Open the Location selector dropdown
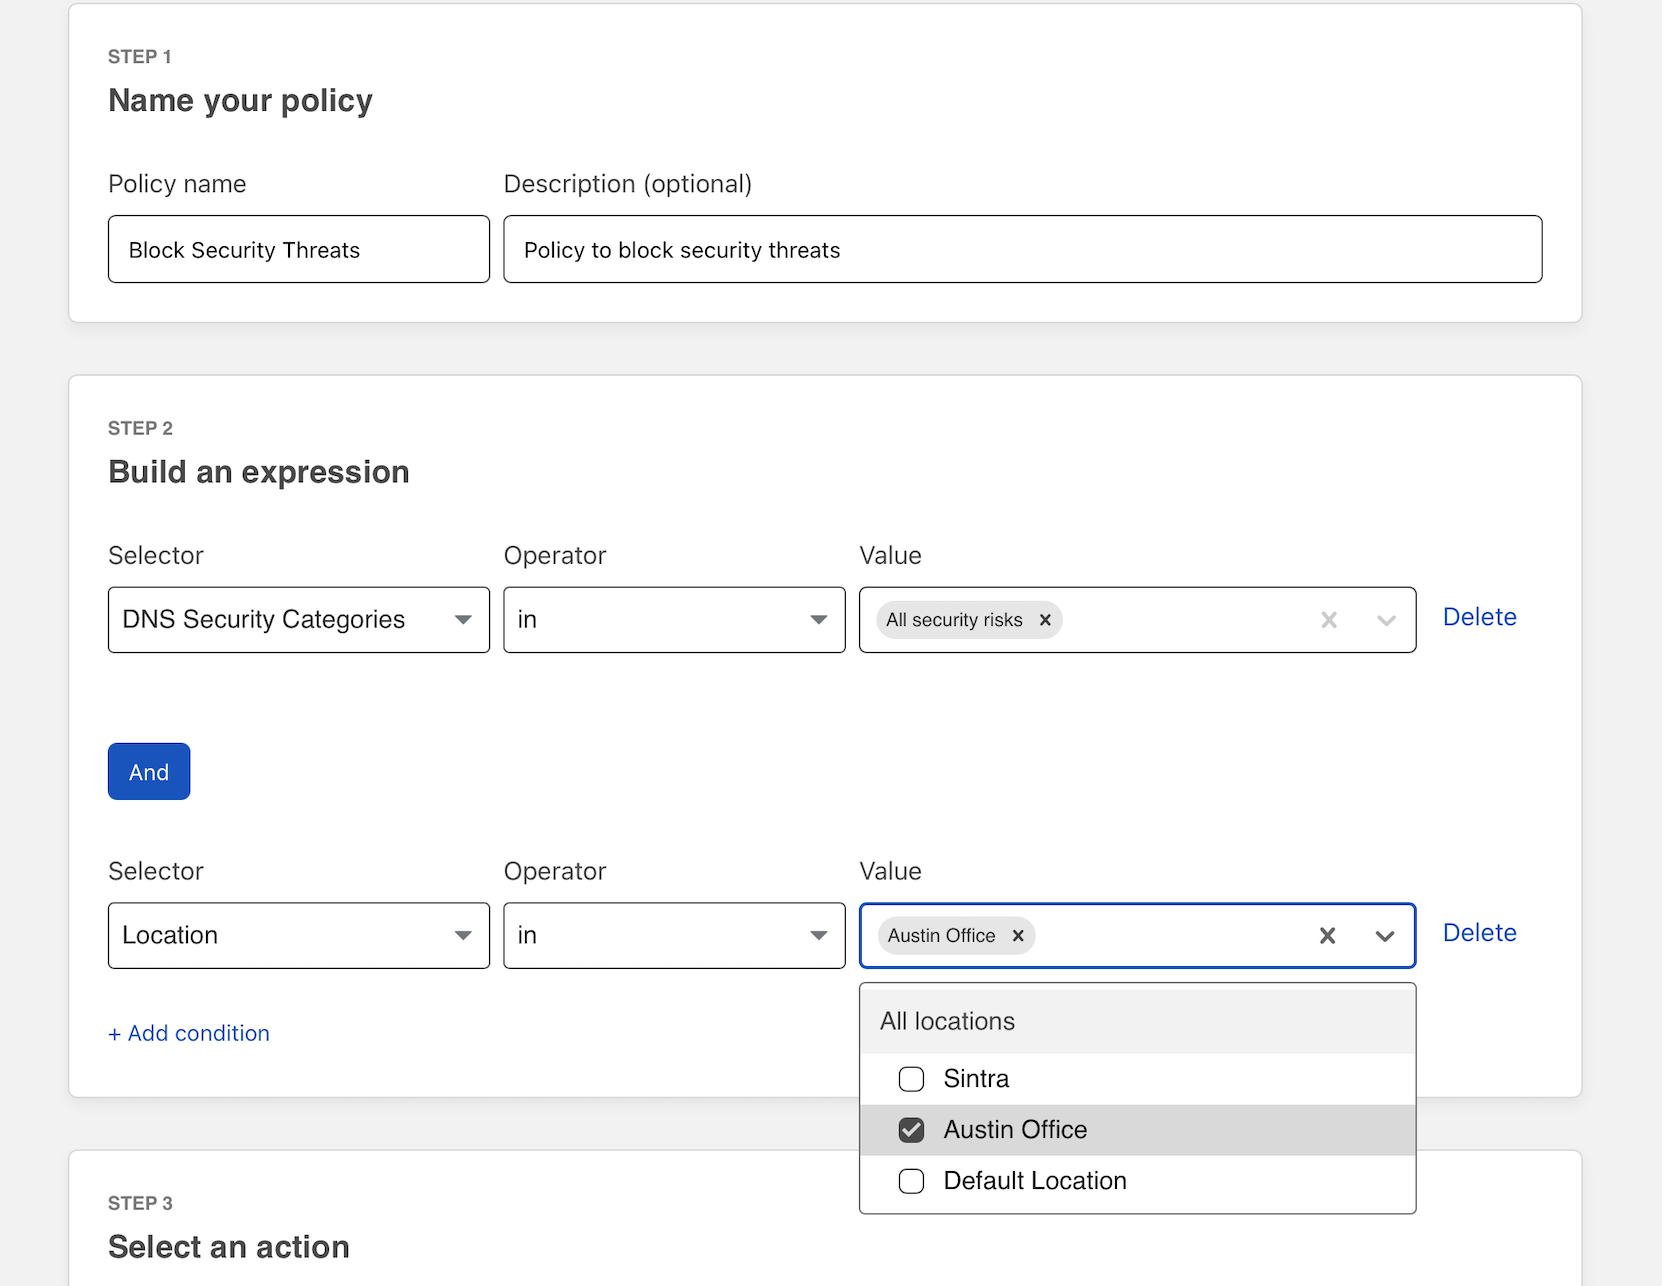This screenshot has height=1286, width=1662. tap(298, 936)
